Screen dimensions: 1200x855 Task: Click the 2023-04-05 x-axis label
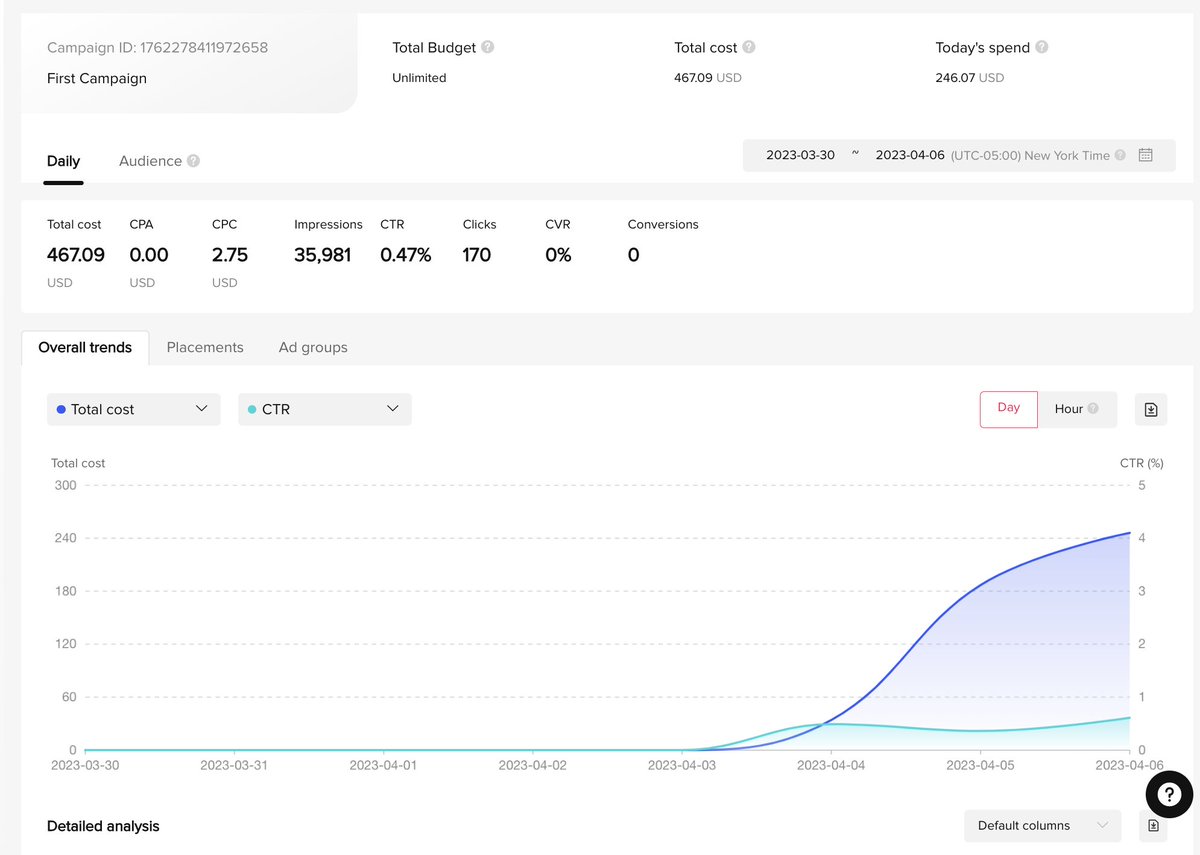980,766
